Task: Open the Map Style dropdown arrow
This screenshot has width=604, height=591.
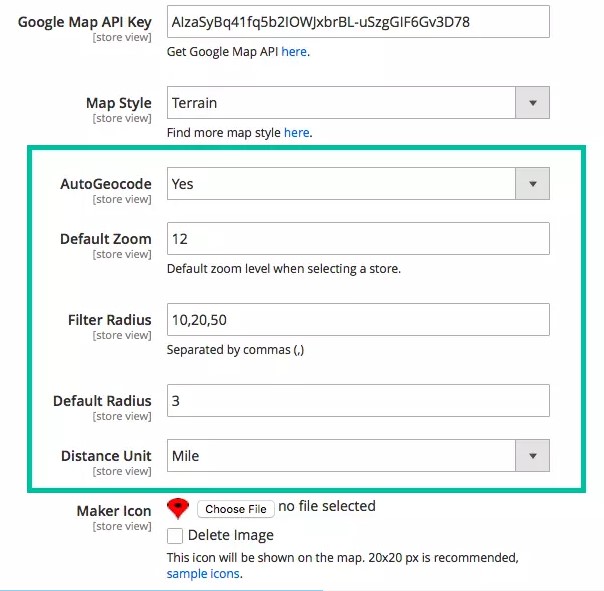Action: pyautogui.click(x=532, y=103)
